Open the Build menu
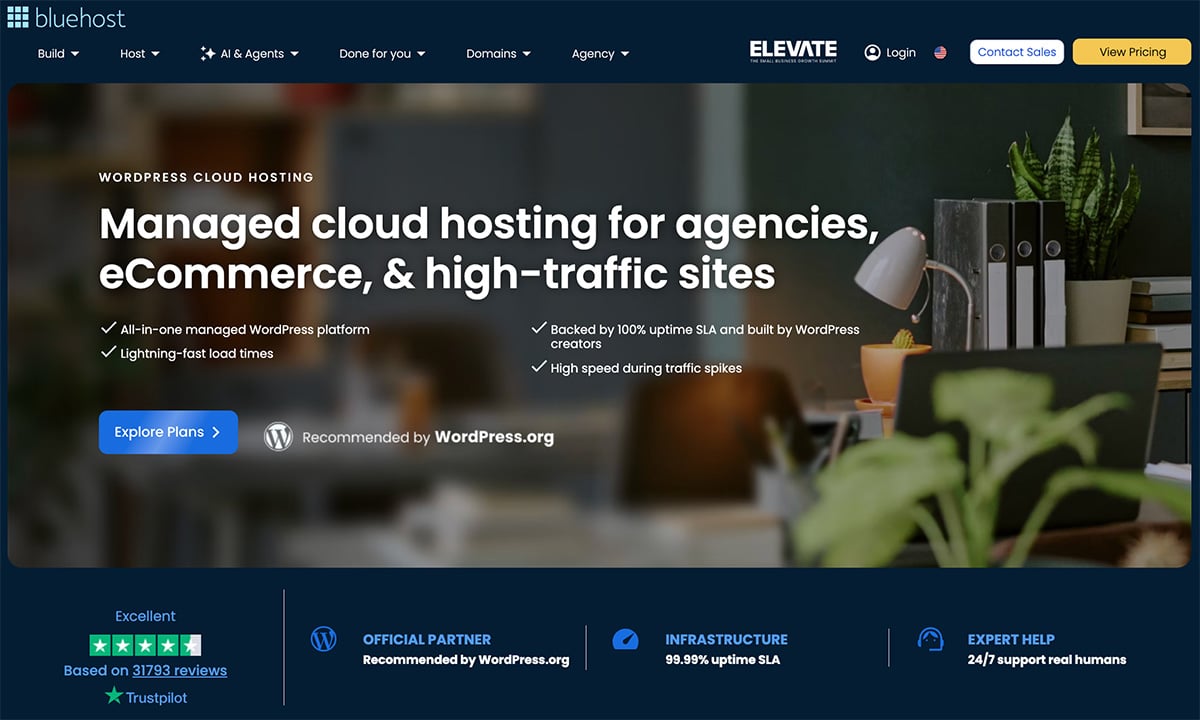The image size is (1200, 720). pos(59,54)
